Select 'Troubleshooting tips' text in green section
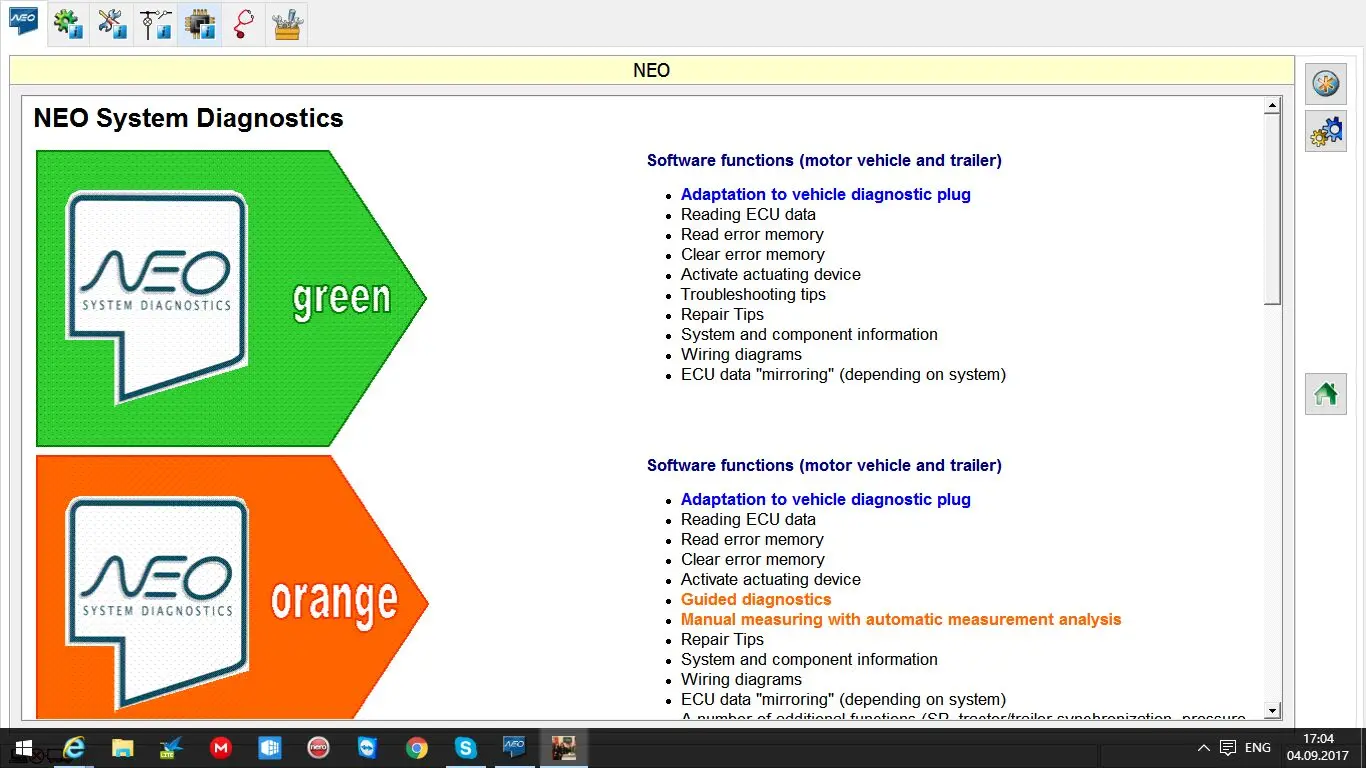The width and height of the screenshot is (1366, 768). tap(754, 294)
